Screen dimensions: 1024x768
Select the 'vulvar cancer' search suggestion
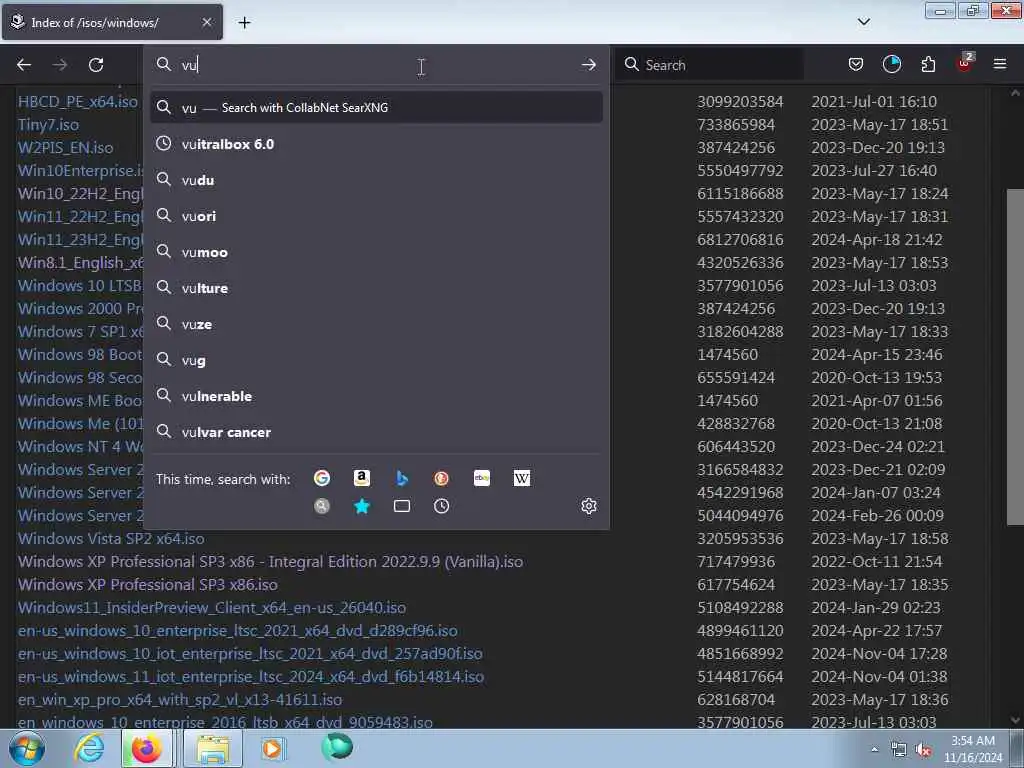(376, 432)
